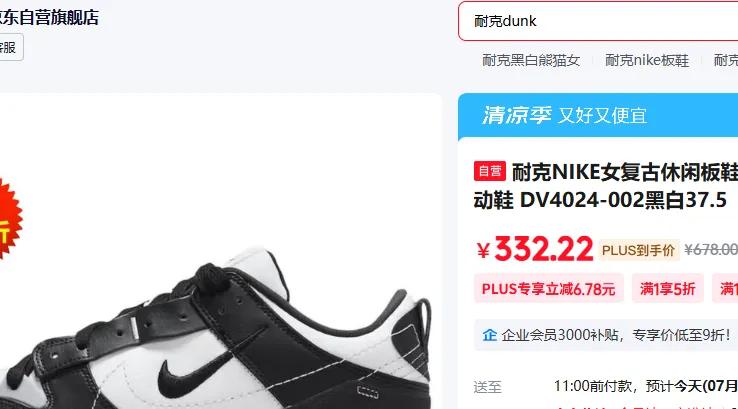
Task: Open the 京东自营旗舰店 store page
Action: (x=48, y=17)
